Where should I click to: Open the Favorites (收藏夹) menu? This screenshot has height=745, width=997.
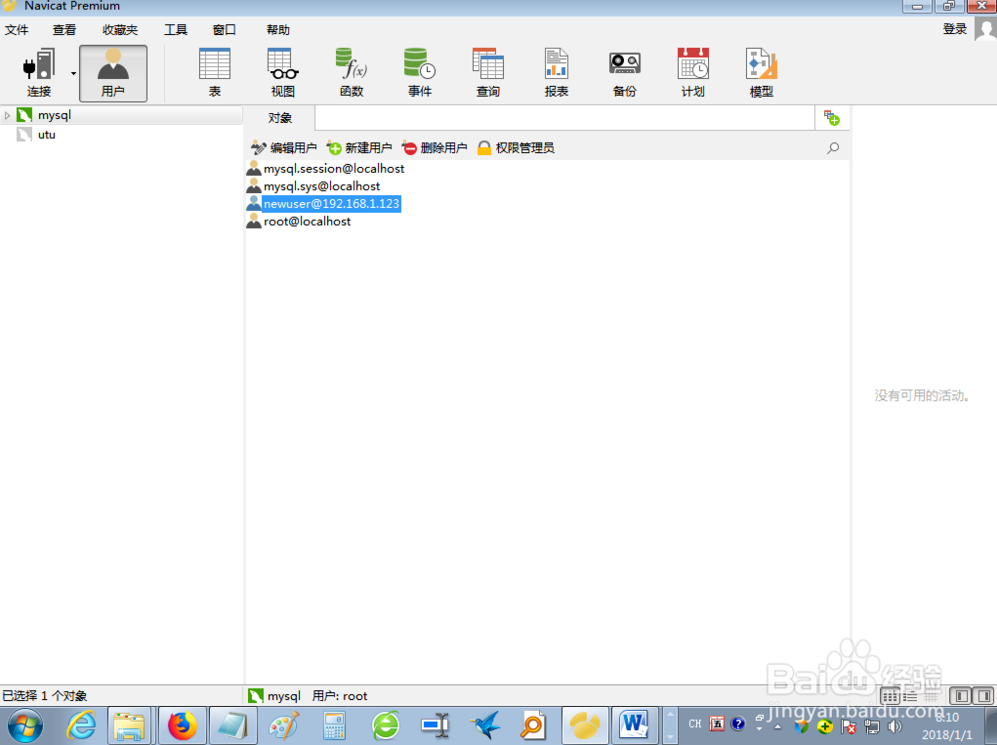120,30
